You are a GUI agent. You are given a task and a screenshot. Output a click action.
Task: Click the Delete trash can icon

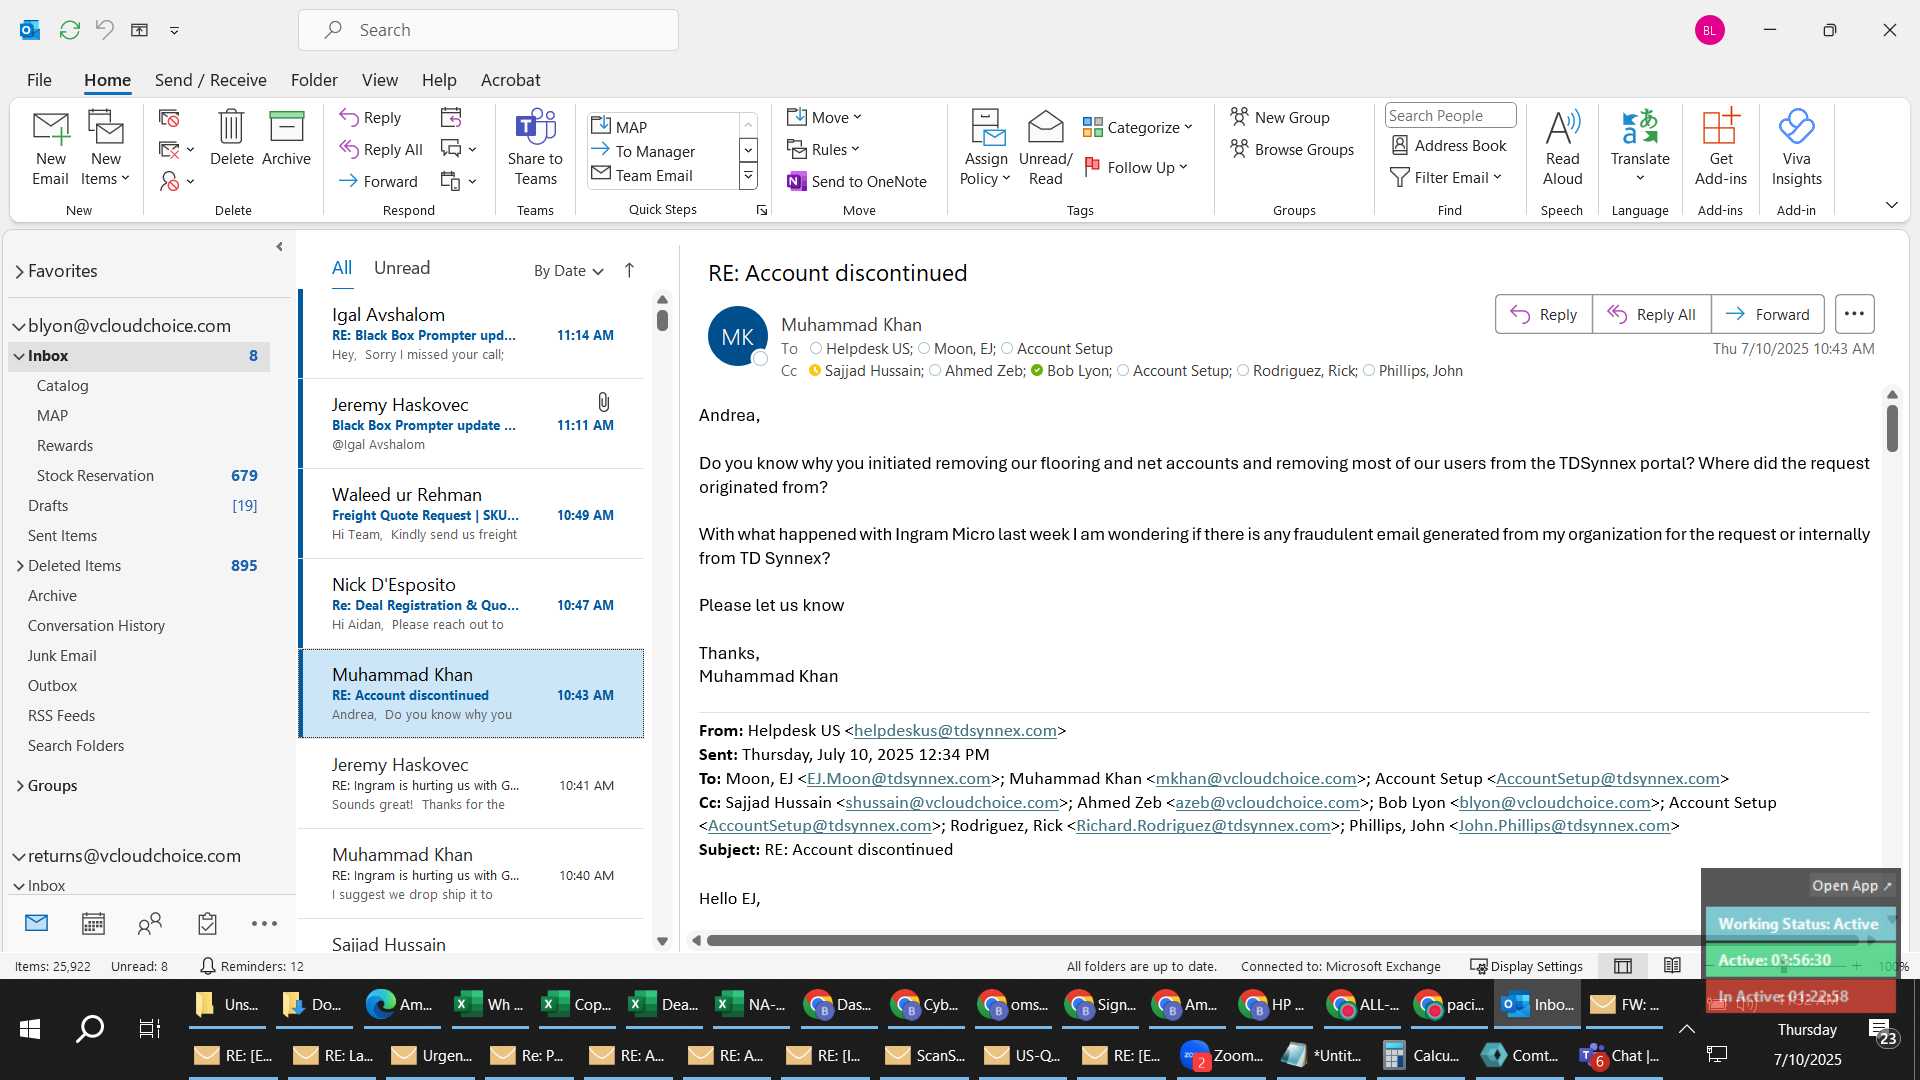pyautogui.click(x=231, y=127)
